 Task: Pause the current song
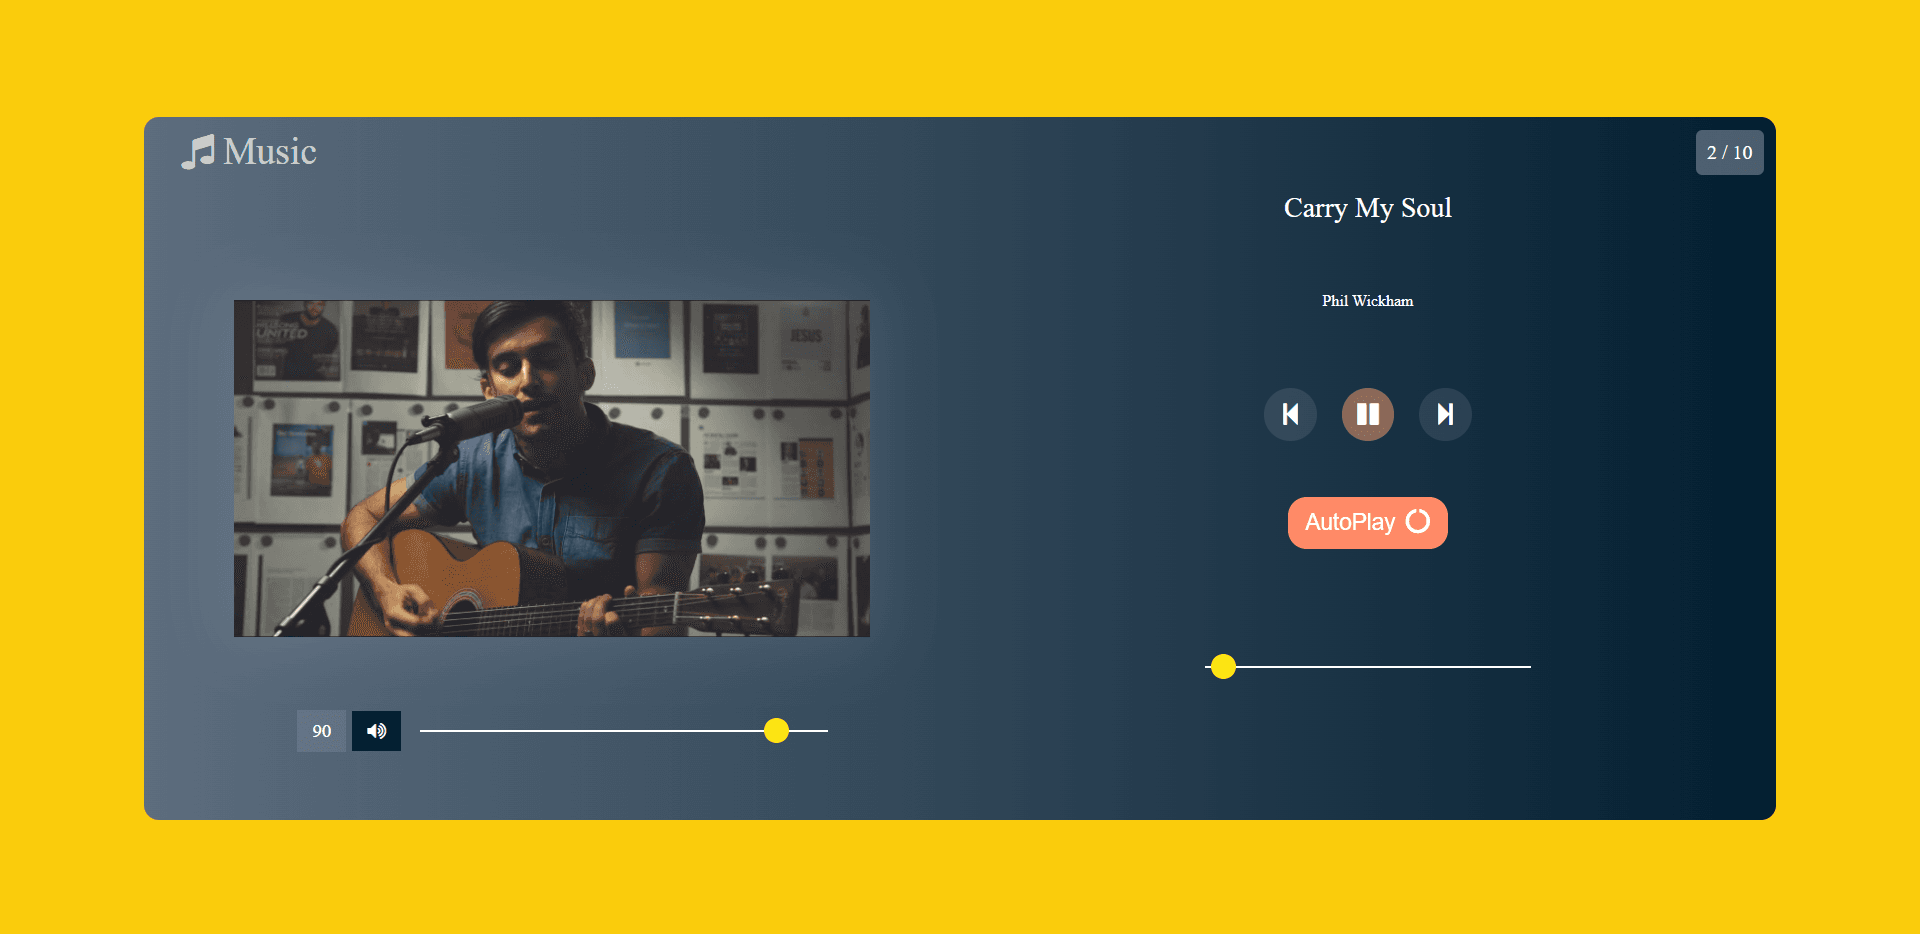[x=1368, y=414]
